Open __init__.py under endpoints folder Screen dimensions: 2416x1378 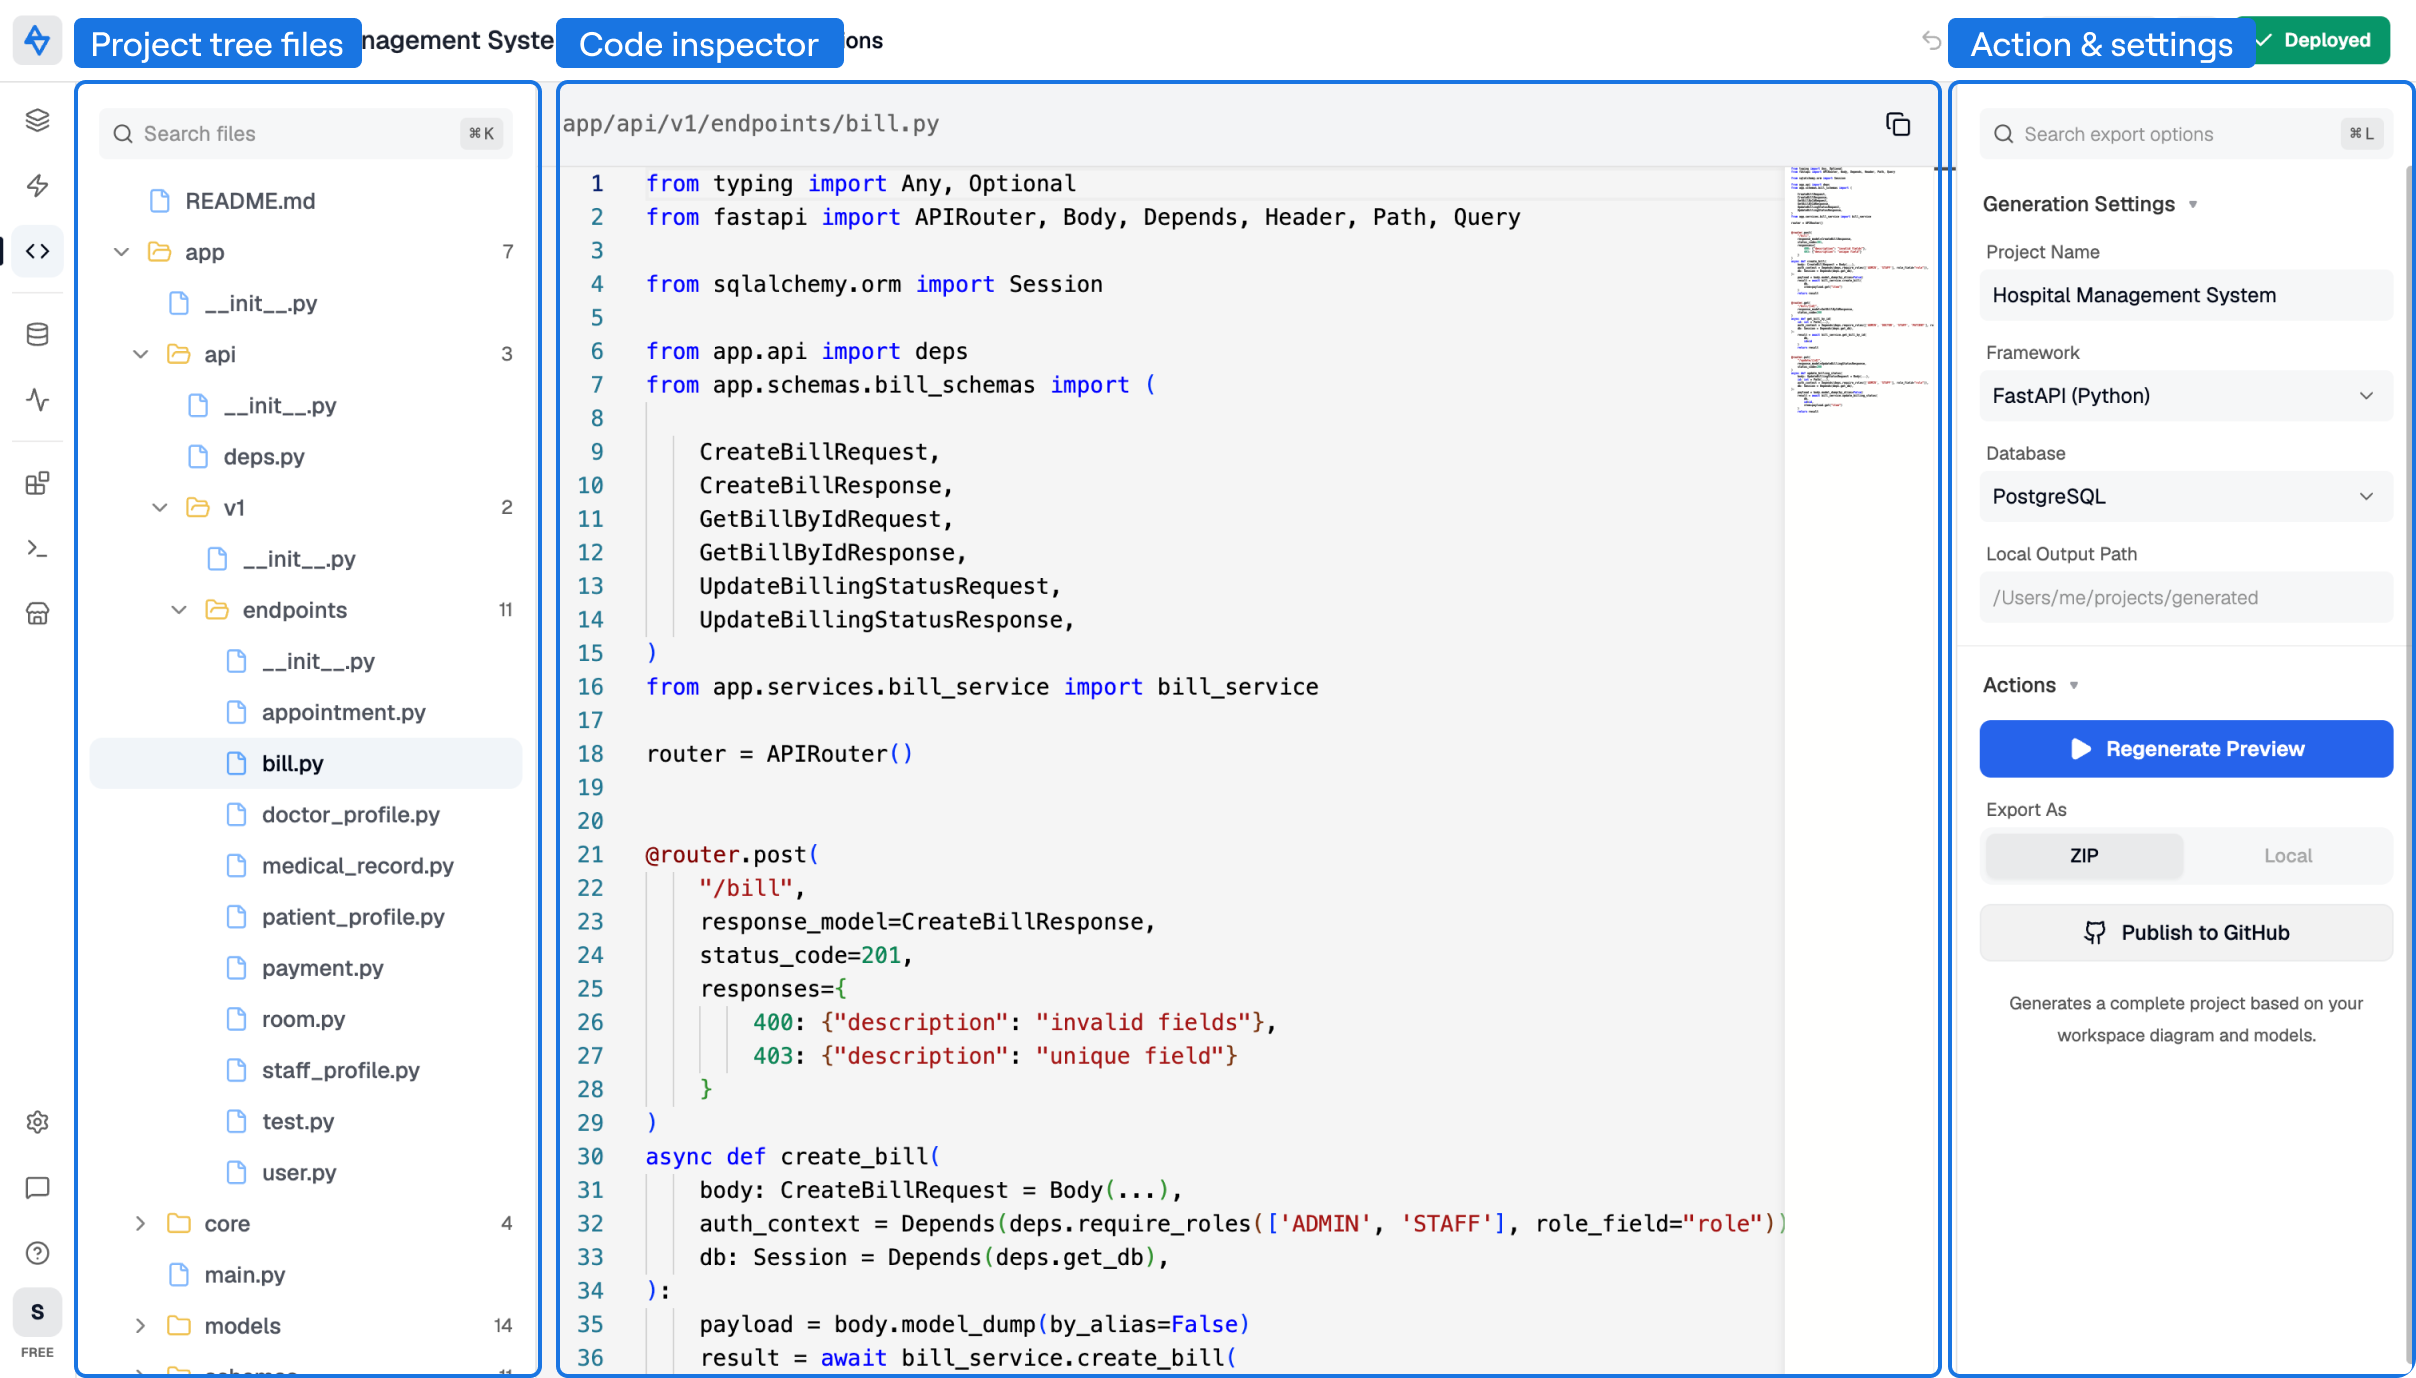click(306, 661)
